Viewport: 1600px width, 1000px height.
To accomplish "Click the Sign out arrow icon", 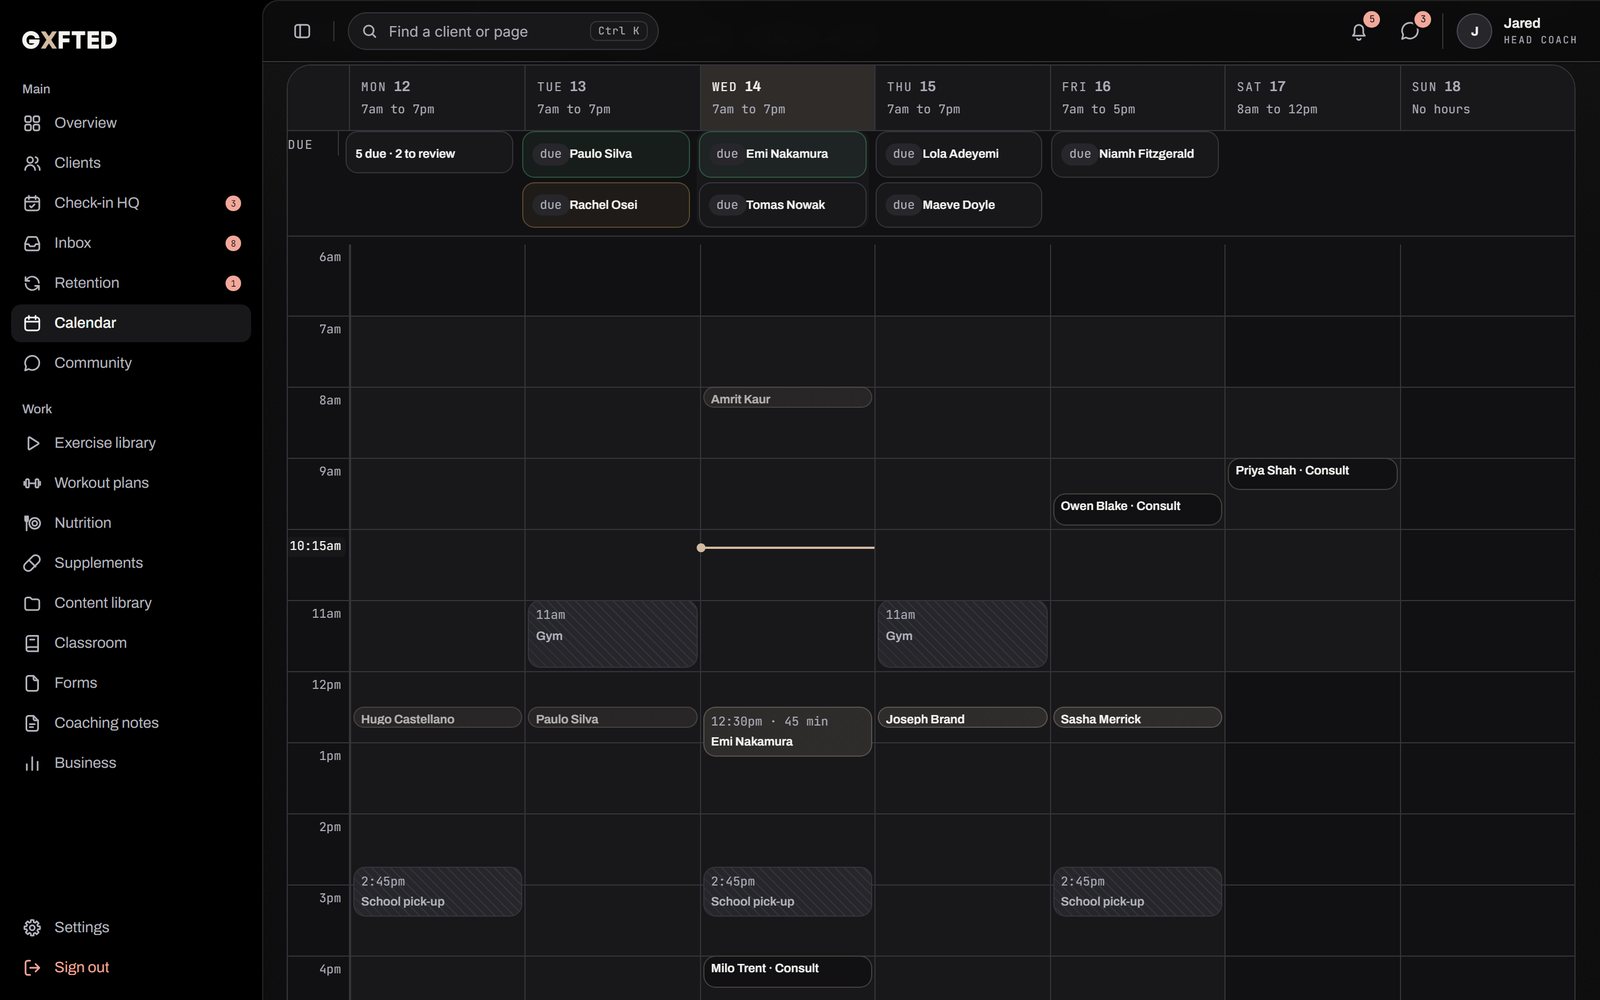I will (32, 967).
